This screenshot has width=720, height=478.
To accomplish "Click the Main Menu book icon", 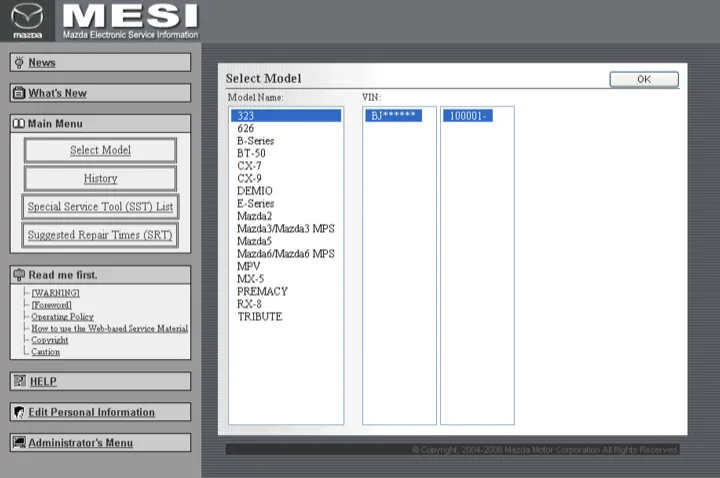I will pos(19,124).
